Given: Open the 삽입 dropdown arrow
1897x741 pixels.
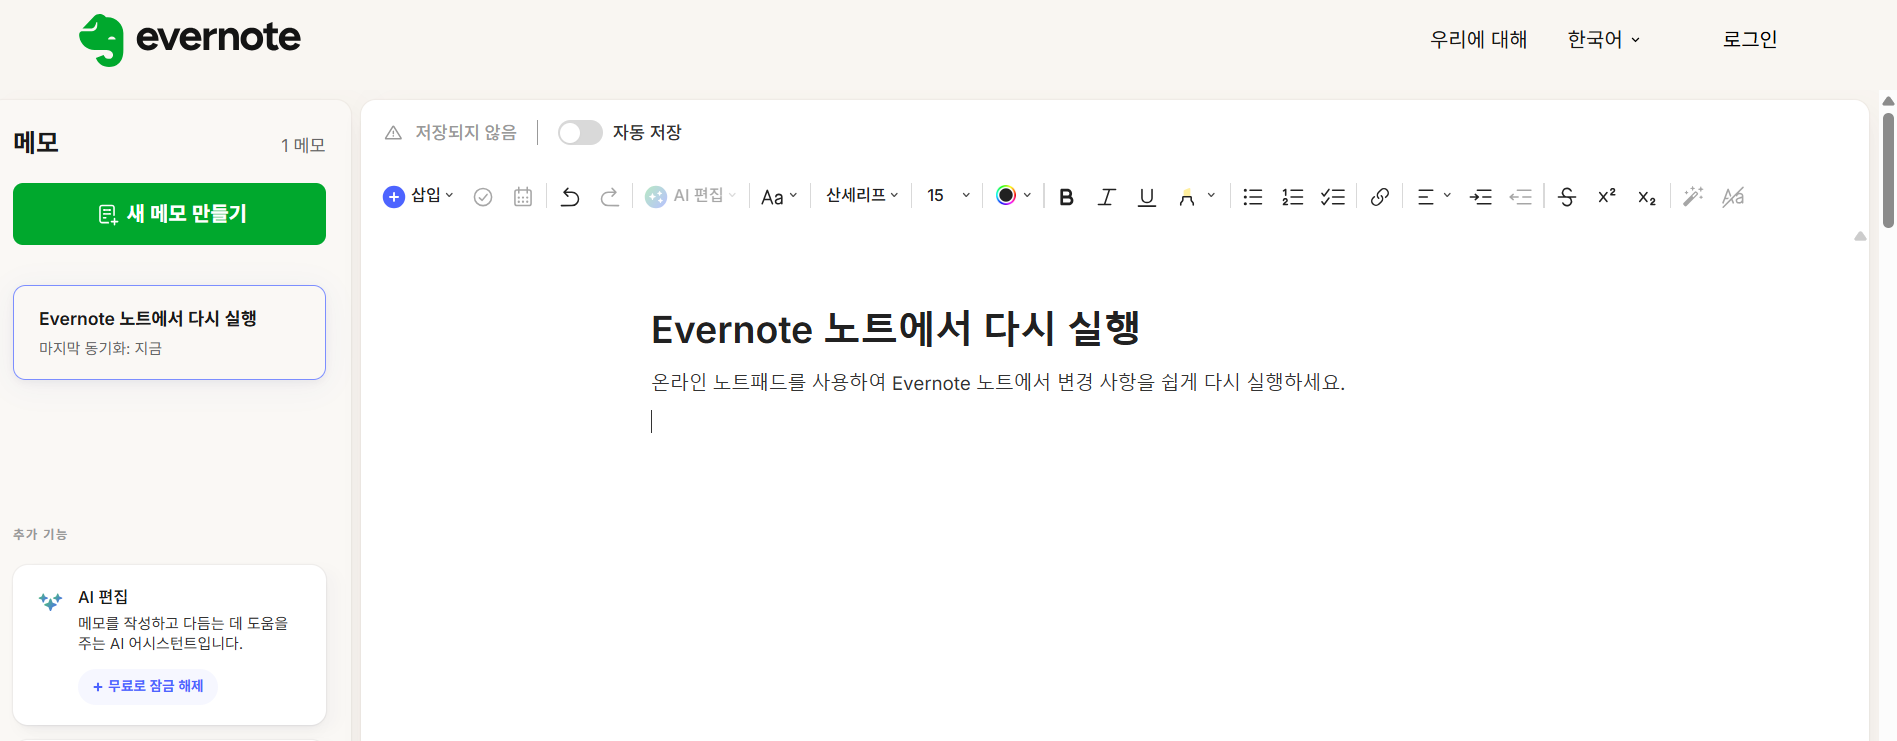Looking at the screenshot, I should (x=449, y=195).
